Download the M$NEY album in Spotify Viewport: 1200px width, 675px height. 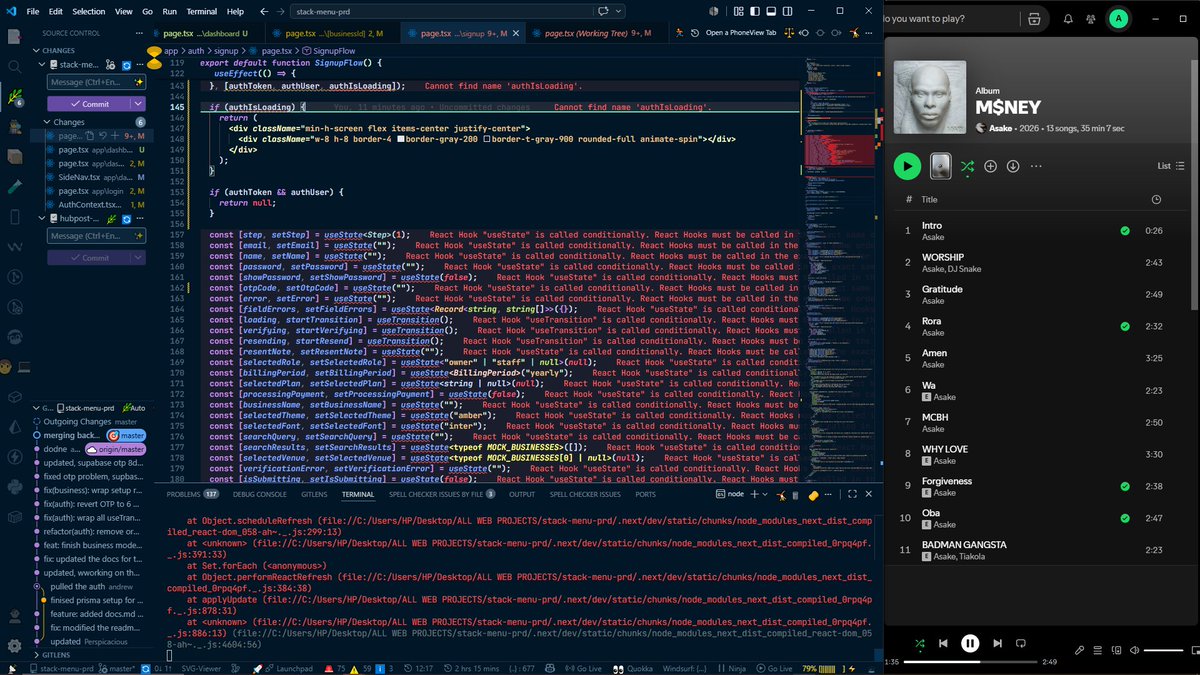(x=1013, y=166)
